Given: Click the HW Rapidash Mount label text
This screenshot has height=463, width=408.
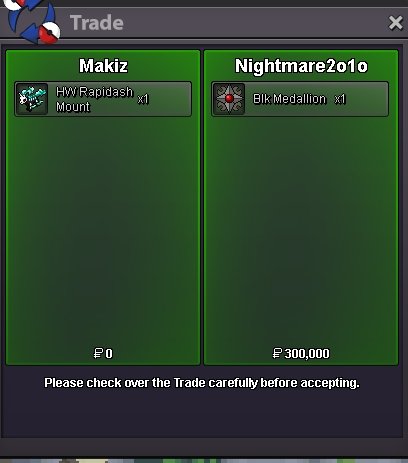Looking at the screenshot, I should click(x=94, y=99).
